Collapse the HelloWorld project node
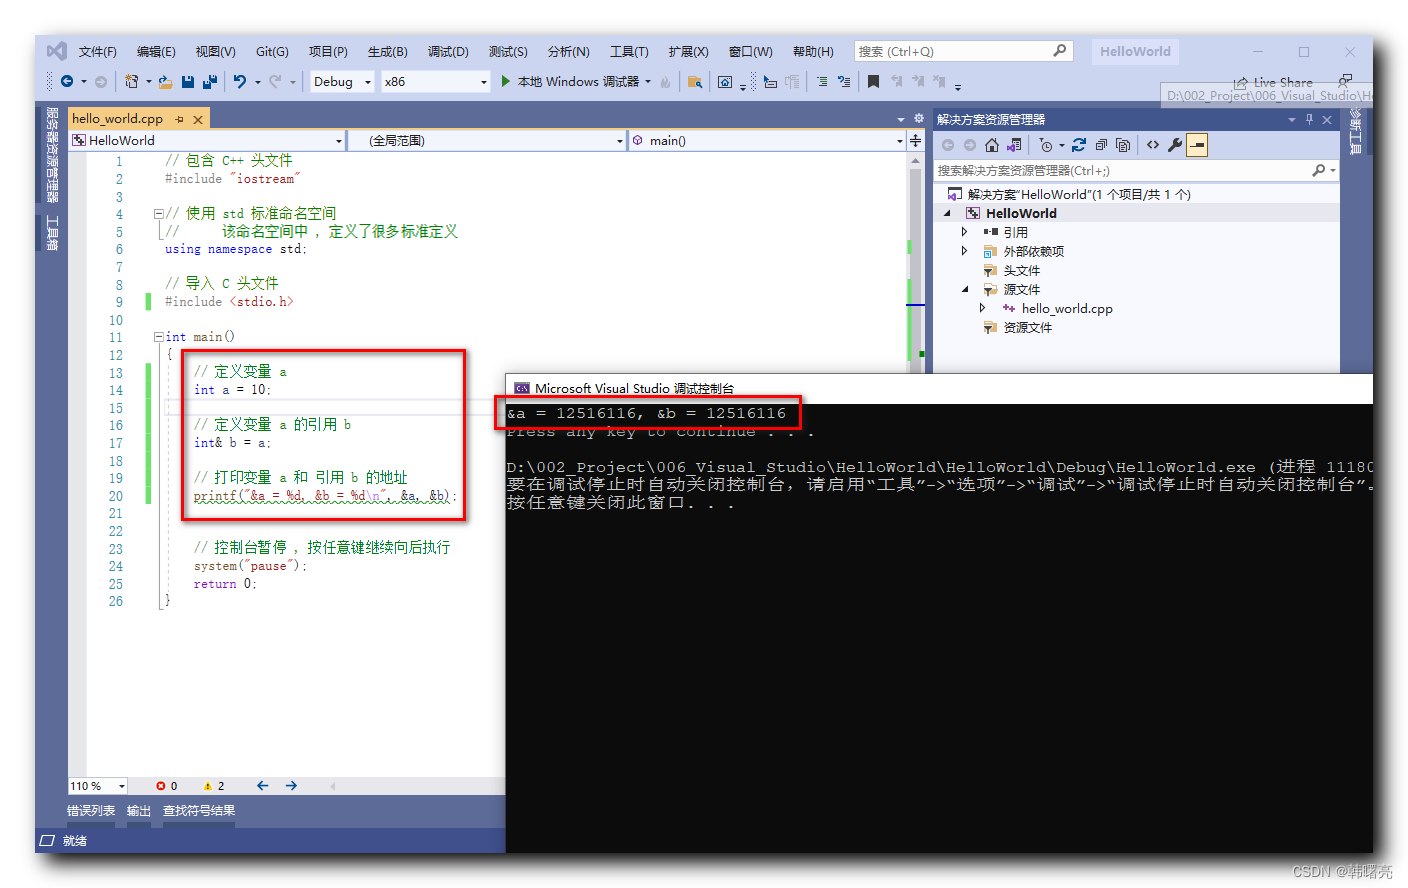1408x888 pixels. click(947, 213)
